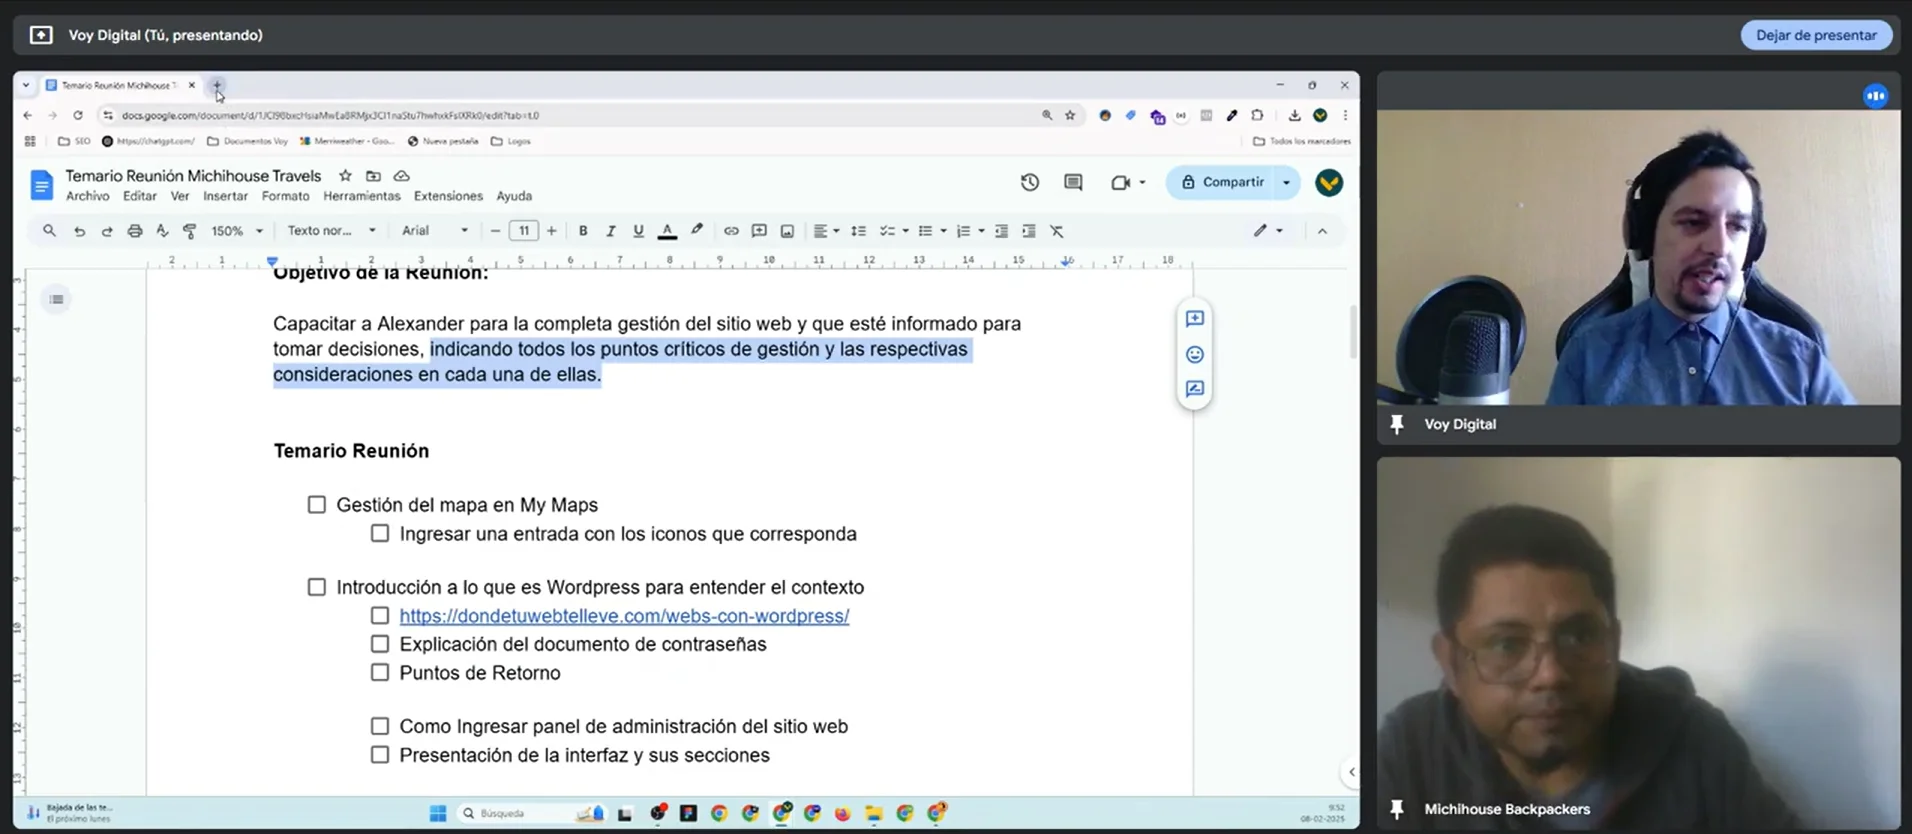1912x834 pixels.
Task: Click the print icon in toolbar
Action: (x=134, y=231)
